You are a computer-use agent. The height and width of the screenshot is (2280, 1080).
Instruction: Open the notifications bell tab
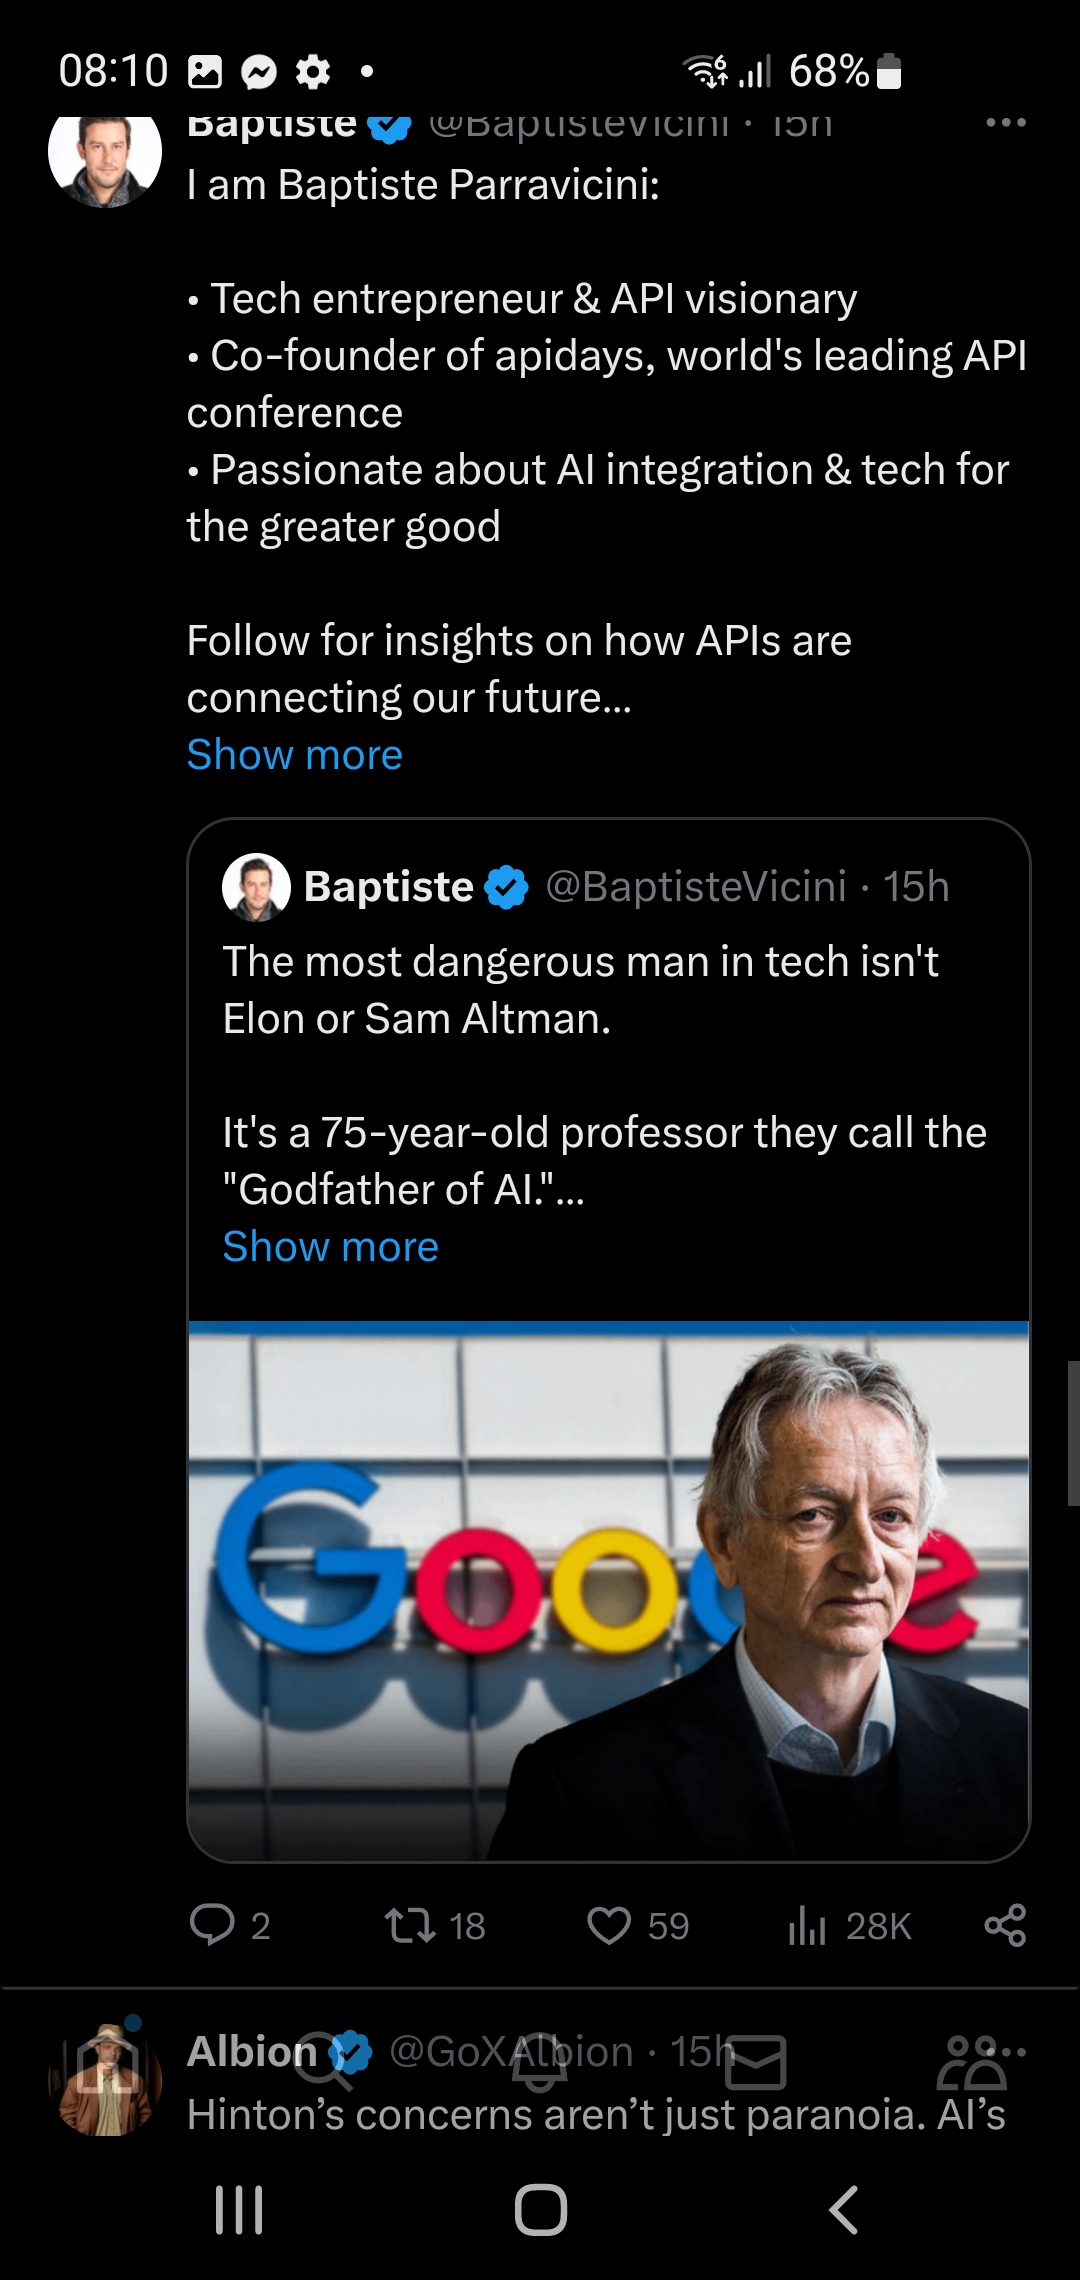coord(540,2061)
